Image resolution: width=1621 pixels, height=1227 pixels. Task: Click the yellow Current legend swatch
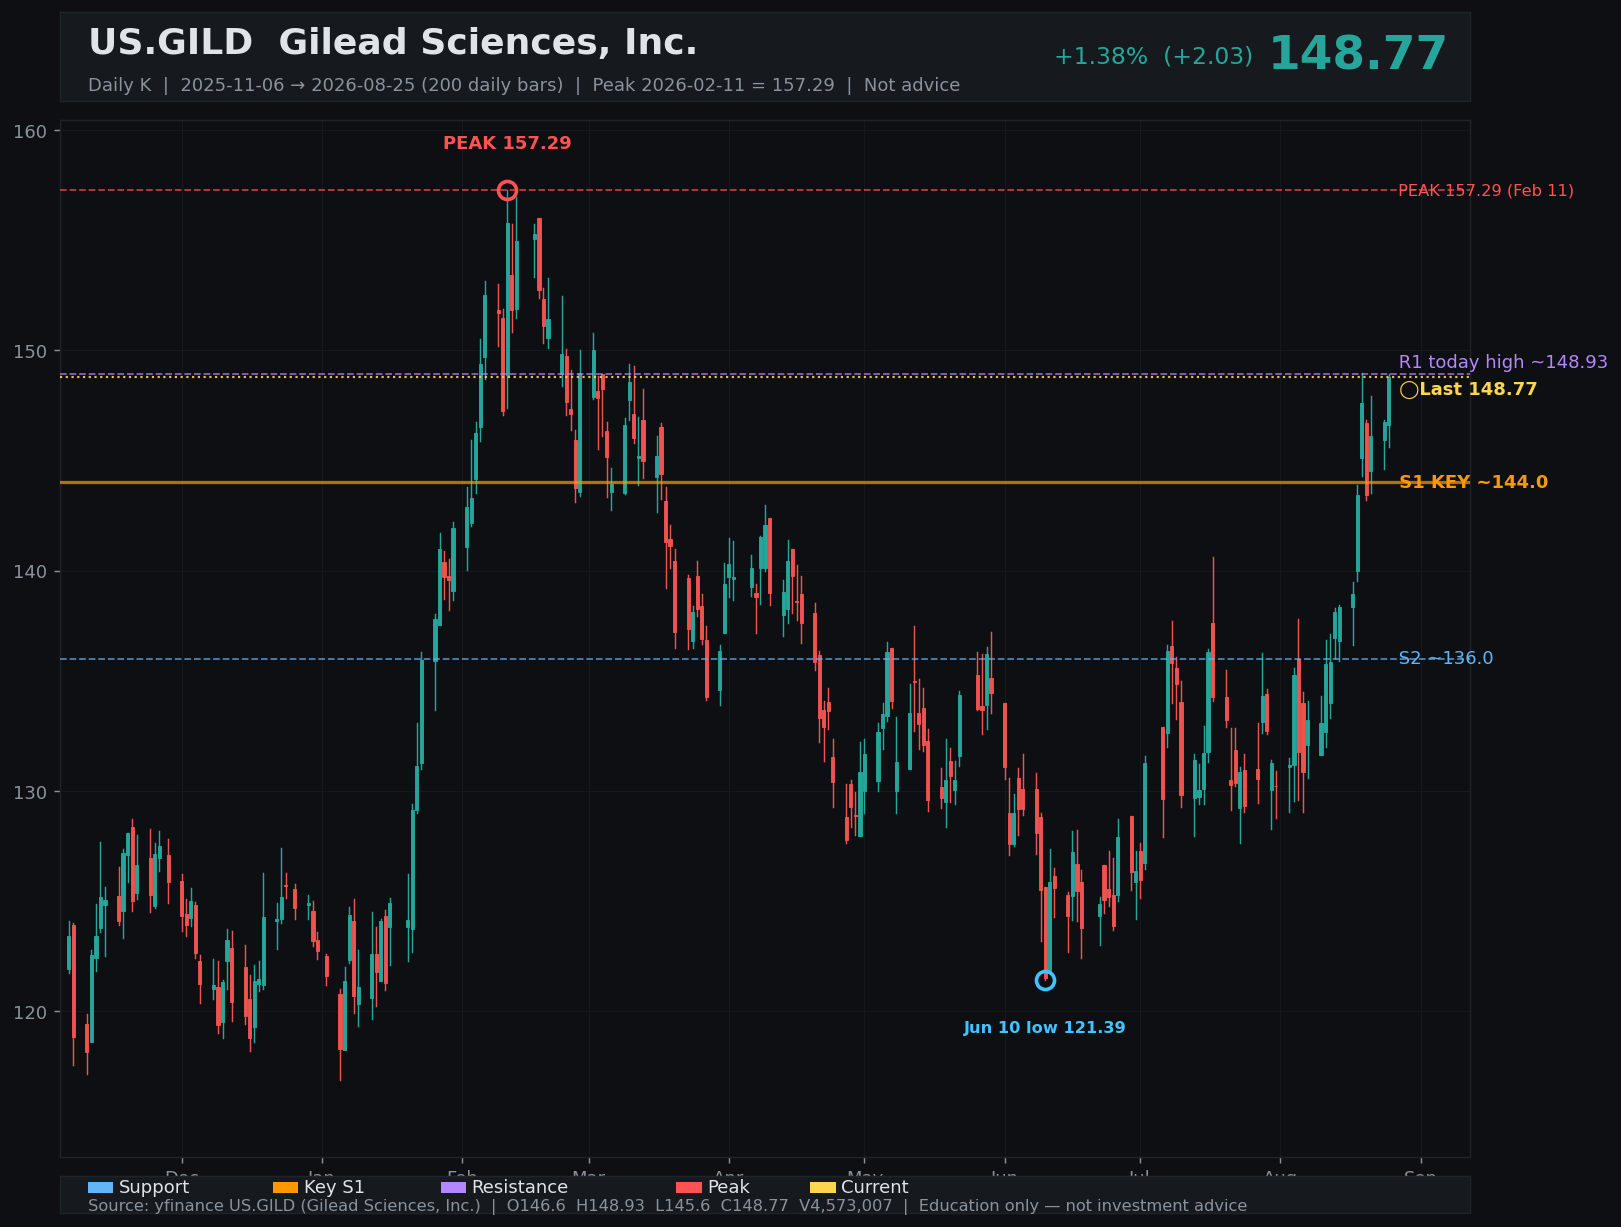click(822, 1187)
